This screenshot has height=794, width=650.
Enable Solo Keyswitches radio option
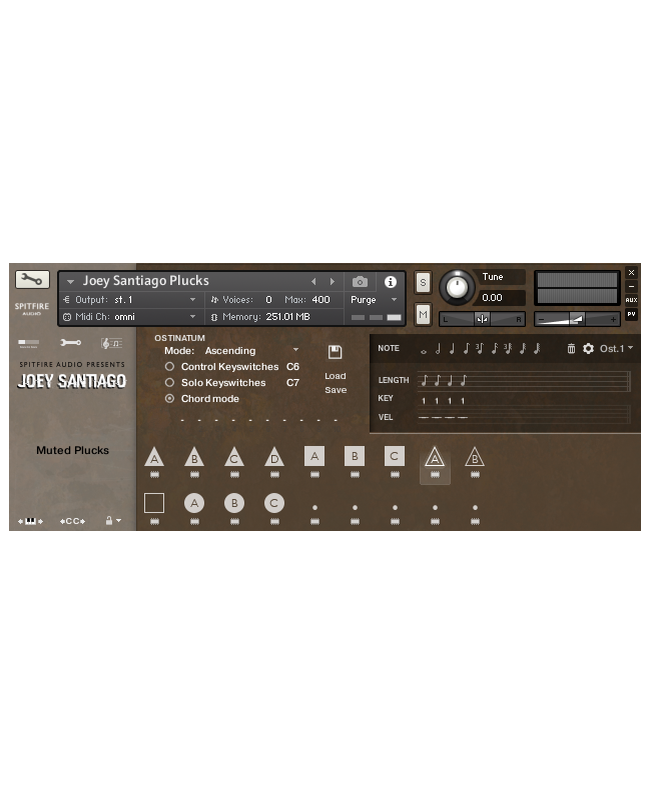pos(170,382)
